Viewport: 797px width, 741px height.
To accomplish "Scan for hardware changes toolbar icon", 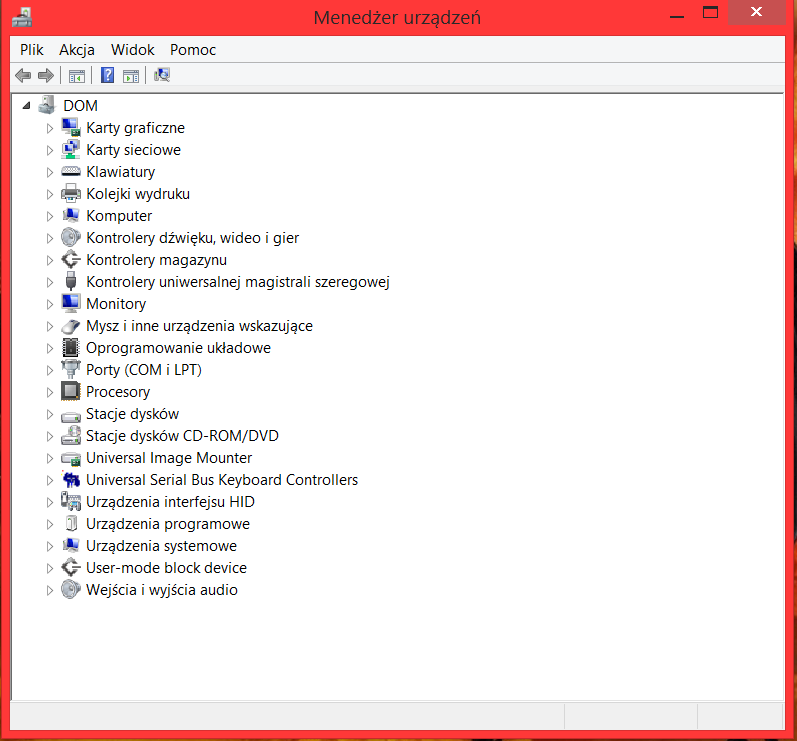I will pyautogui.click(x=162, y=75).
